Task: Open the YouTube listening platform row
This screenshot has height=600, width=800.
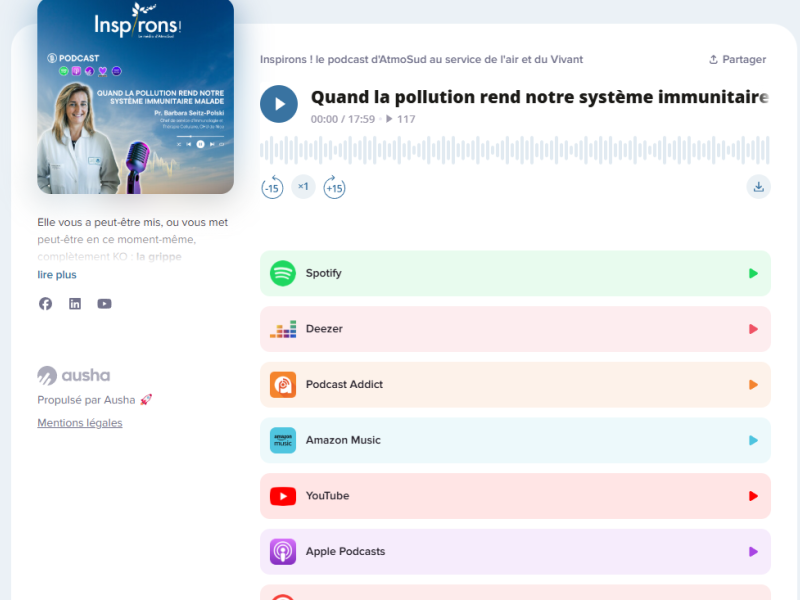Action: coord(515,496)
